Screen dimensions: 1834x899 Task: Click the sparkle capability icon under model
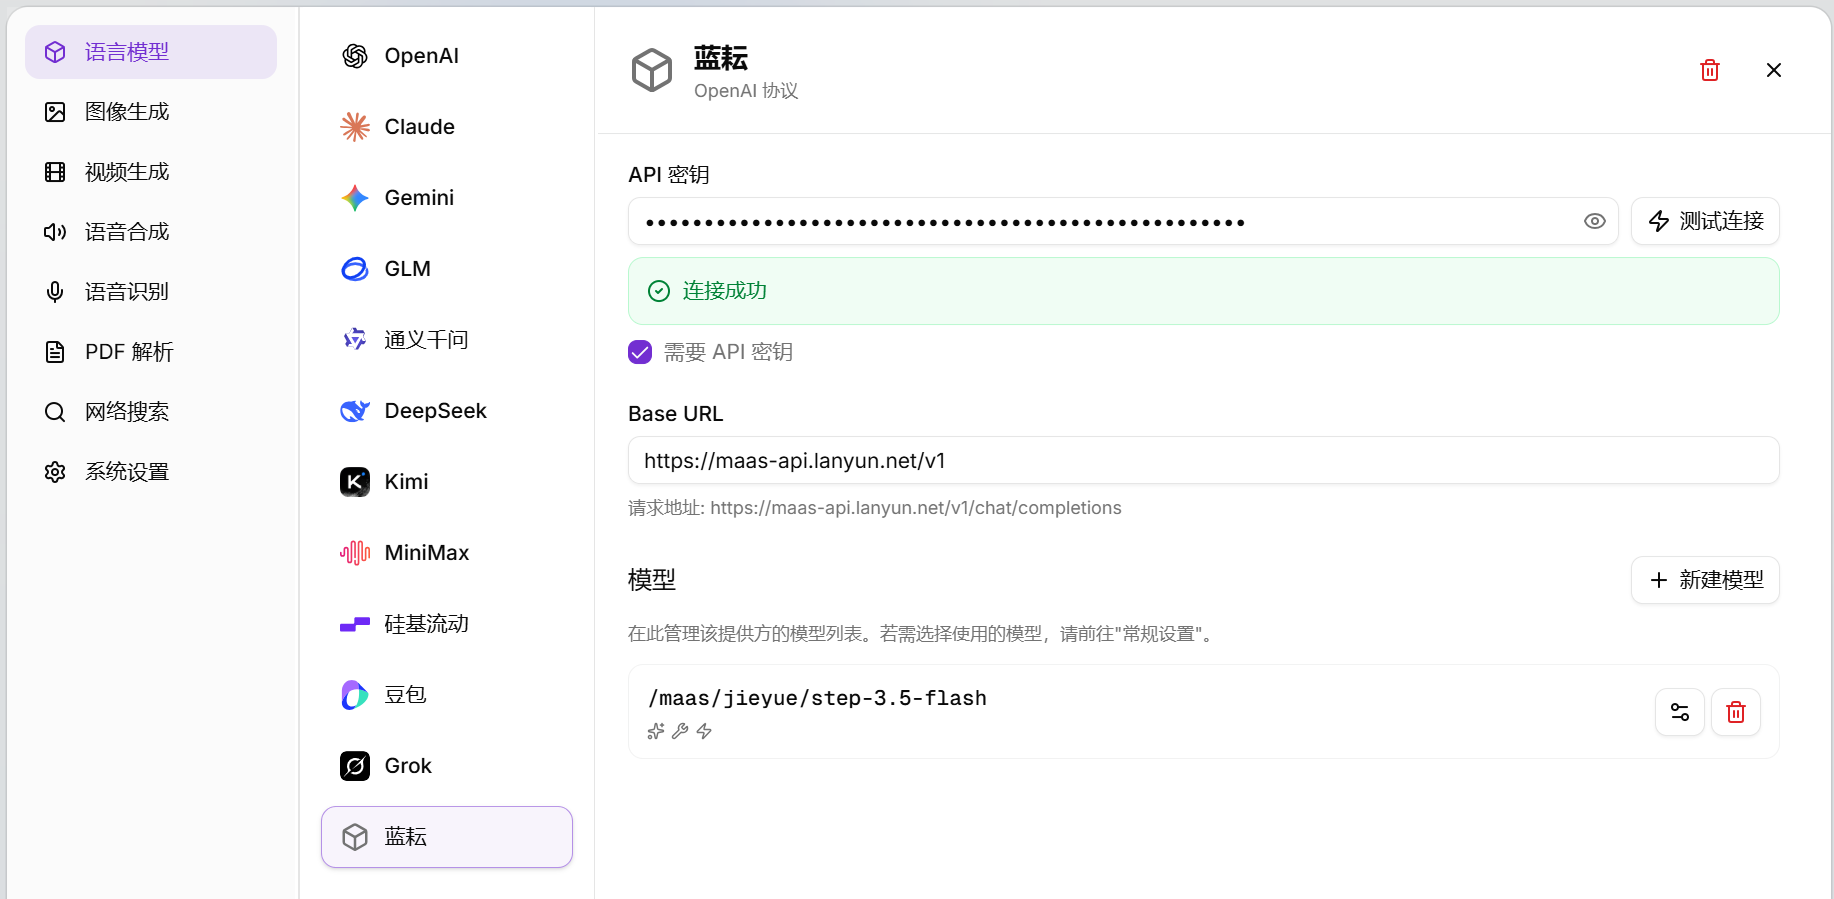click(x=656, y=731)
